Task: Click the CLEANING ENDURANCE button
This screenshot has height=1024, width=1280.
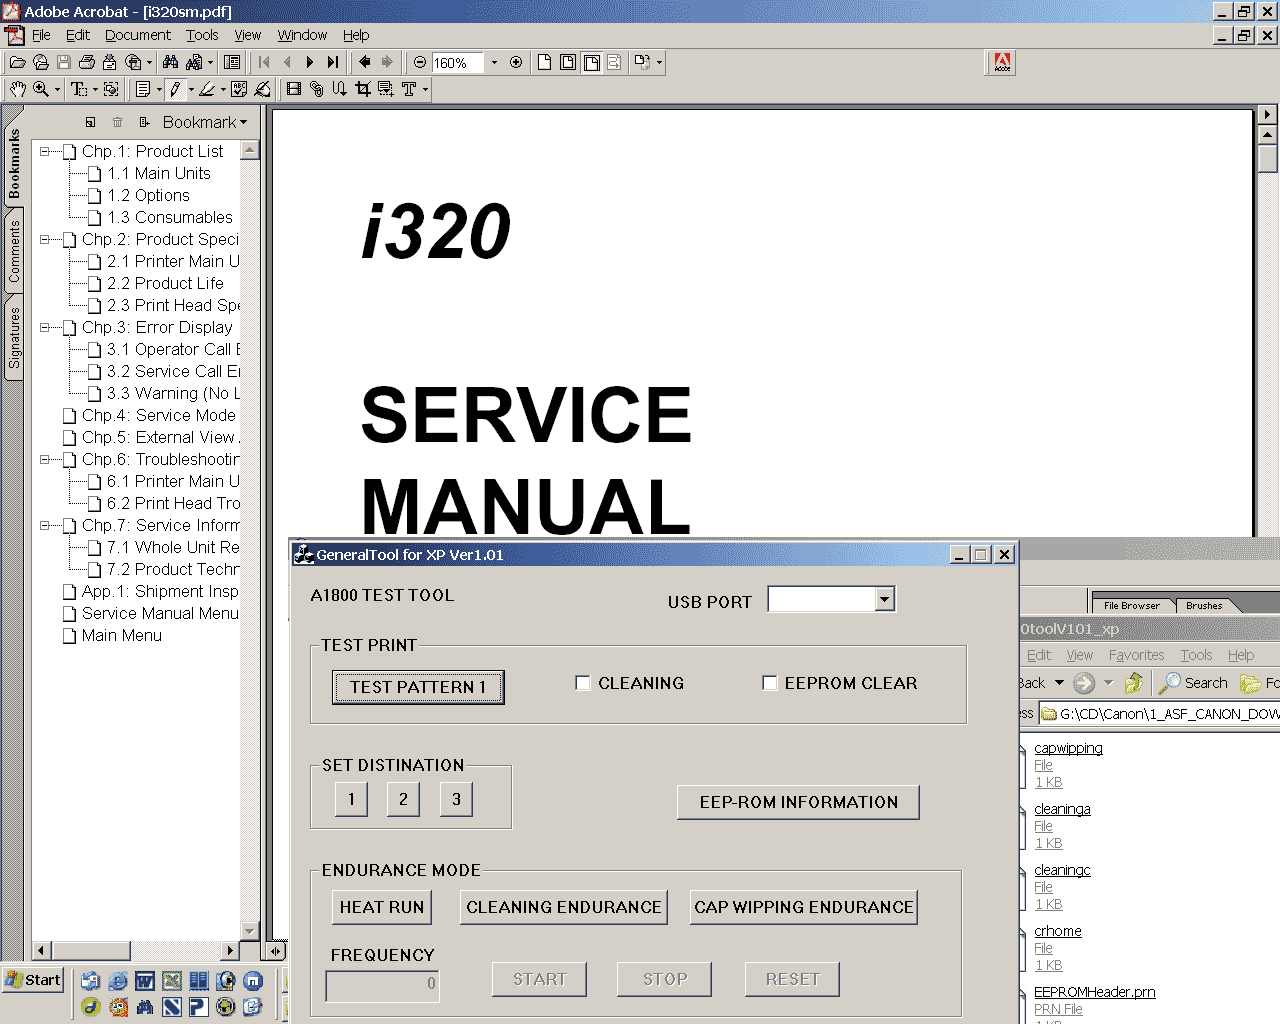Action: coord(564,907)
